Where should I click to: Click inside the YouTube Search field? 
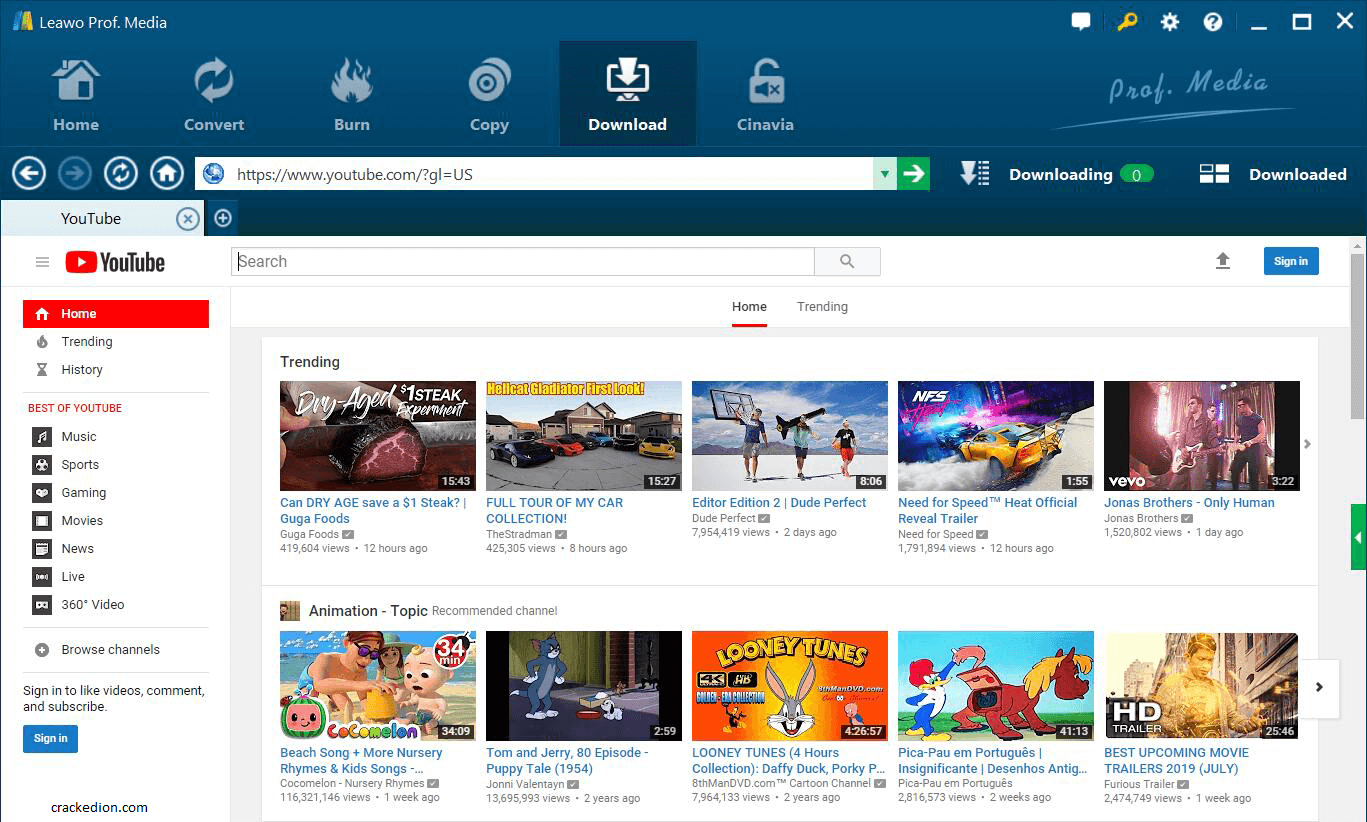(523, 261)
